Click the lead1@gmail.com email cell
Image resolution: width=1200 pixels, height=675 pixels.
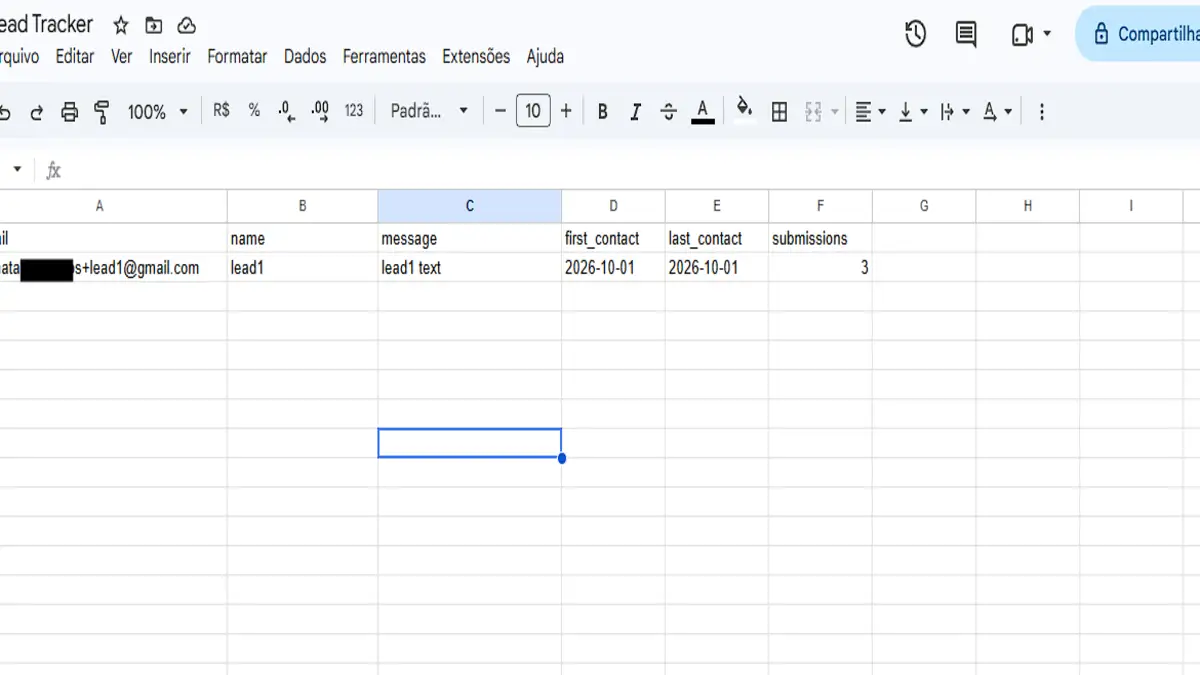pyautogui.click(x=113, y=268)
